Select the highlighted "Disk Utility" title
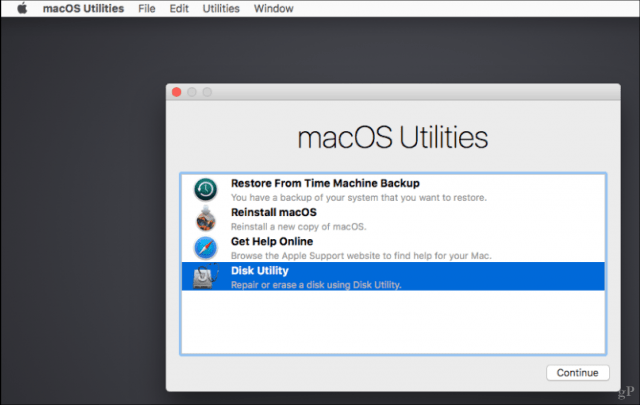This screenshot has width=640, height=405. coord(260,271)
